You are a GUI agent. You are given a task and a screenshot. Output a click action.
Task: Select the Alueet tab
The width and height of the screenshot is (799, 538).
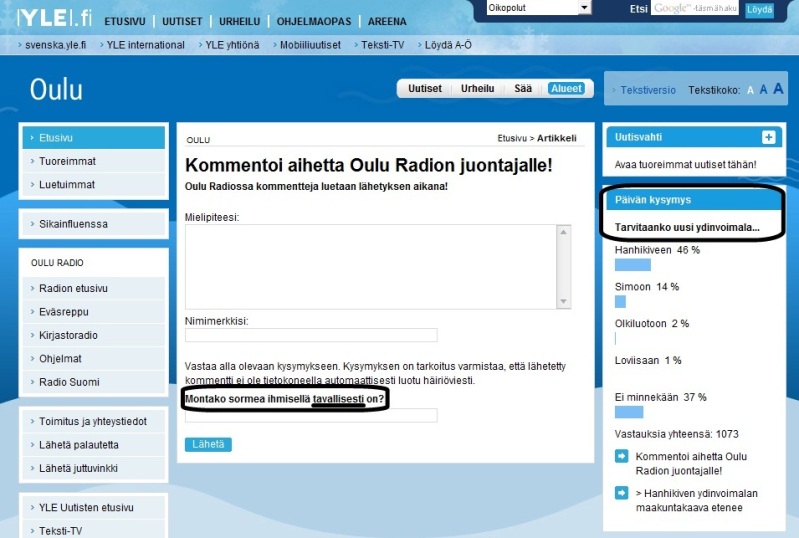(566, 88)
